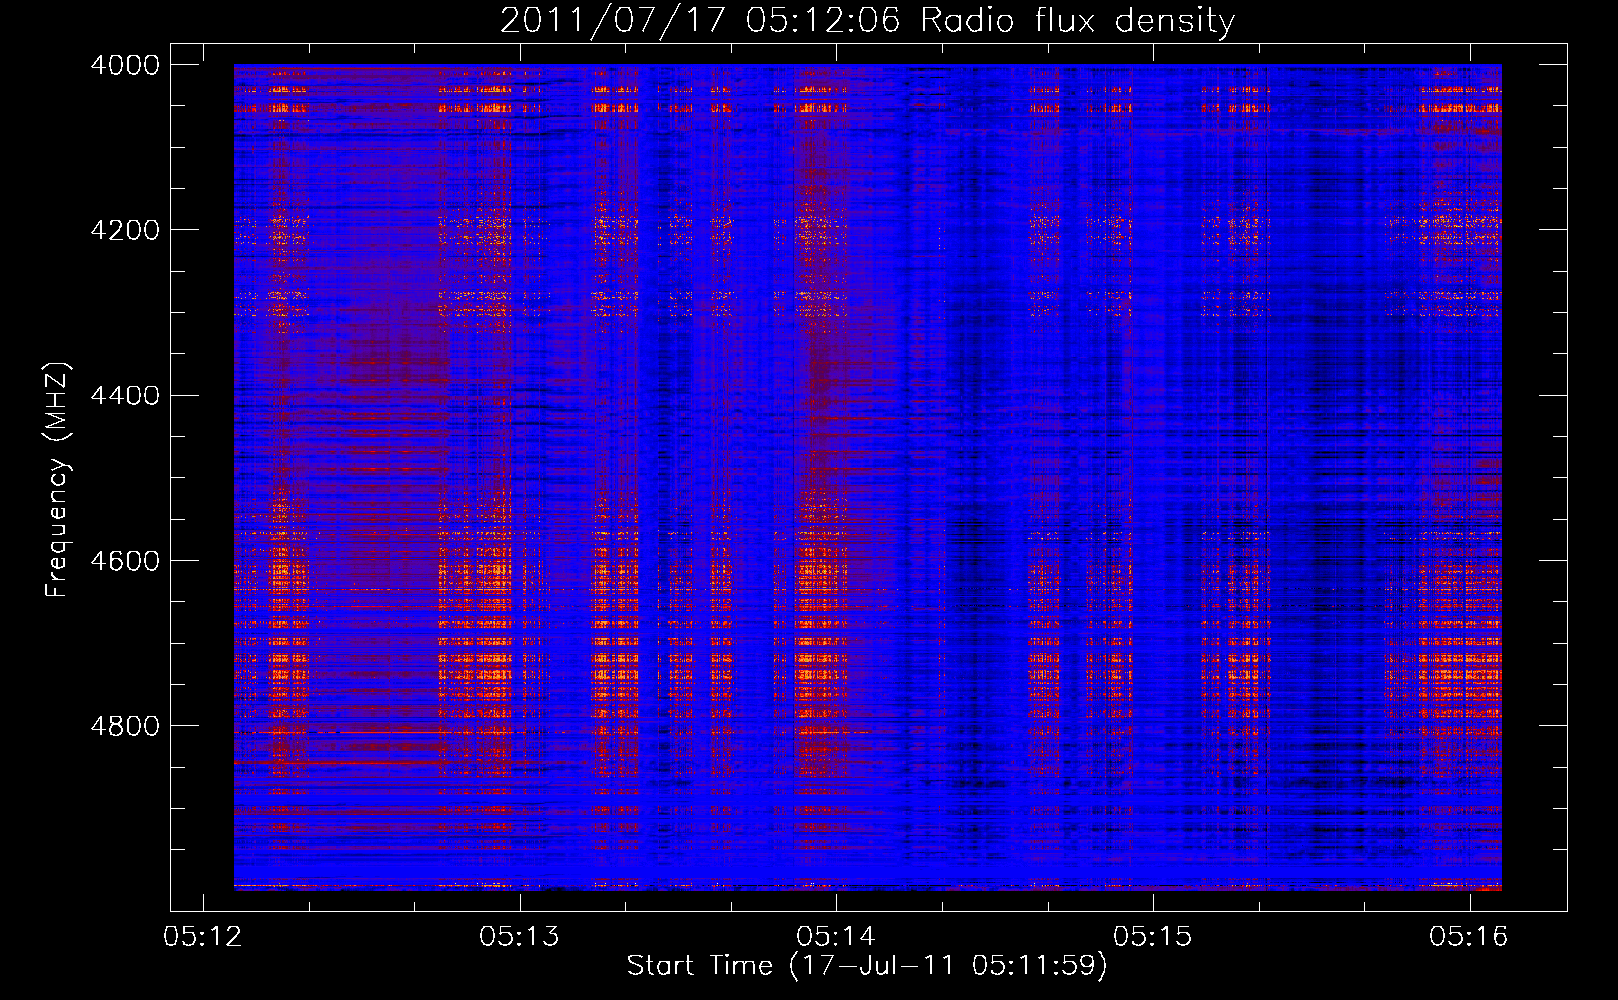The image size is (1618, 1000).
Task: Click the 'Start Time (17-Jul-11 05:11:59)' axis title
Action: pyautogui.click(x=867, y=966)
